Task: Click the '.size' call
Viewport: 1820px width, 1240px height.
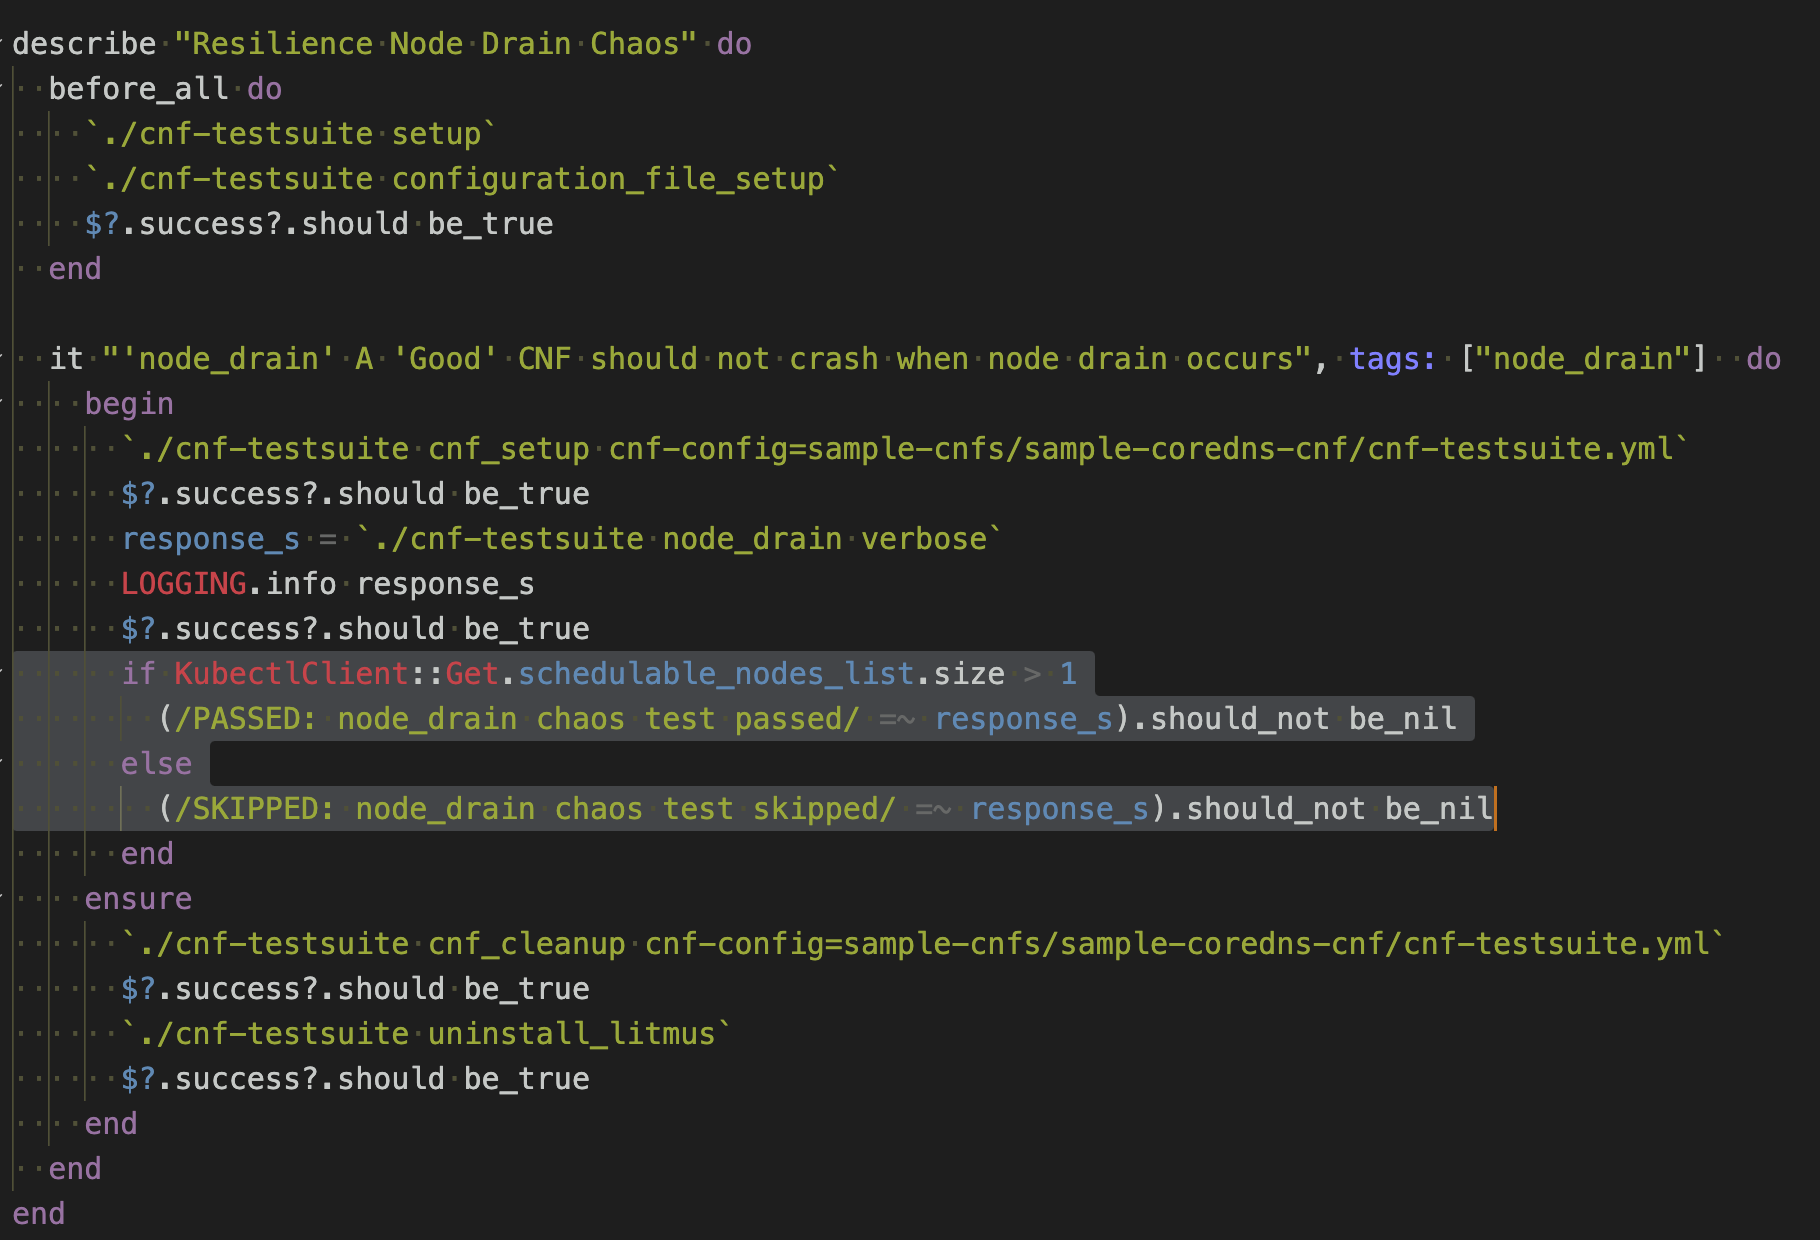Action: tap(960, 674)
